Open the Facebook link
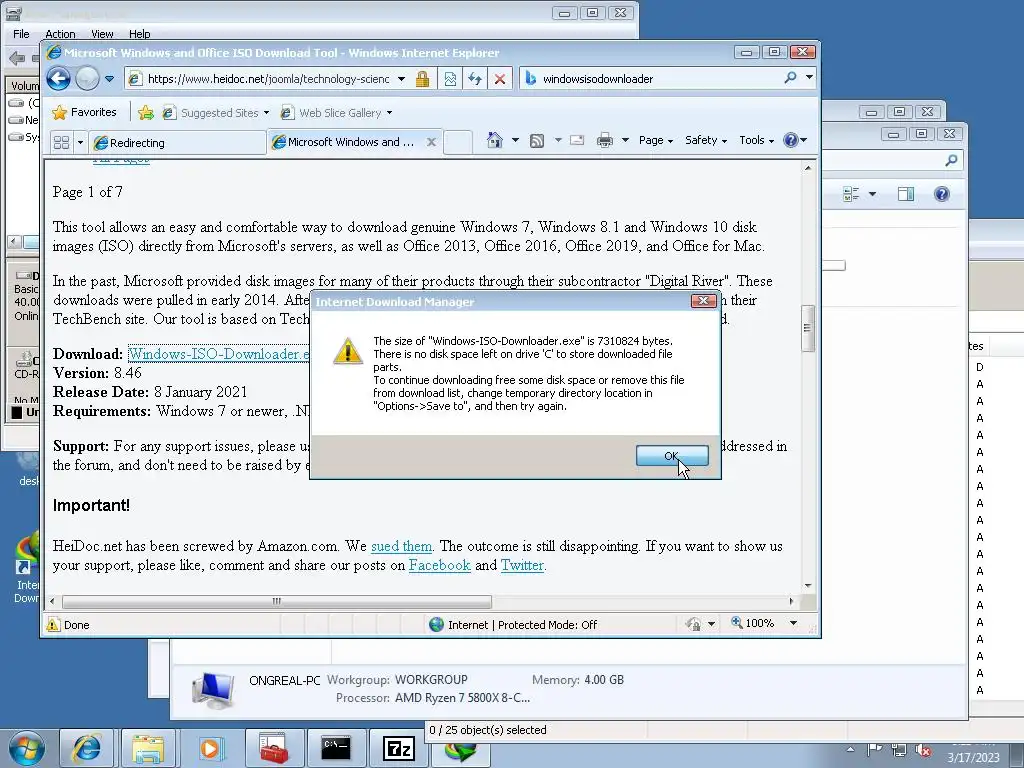This screenshot has height=768, width=1024. (x=440, y=565)
